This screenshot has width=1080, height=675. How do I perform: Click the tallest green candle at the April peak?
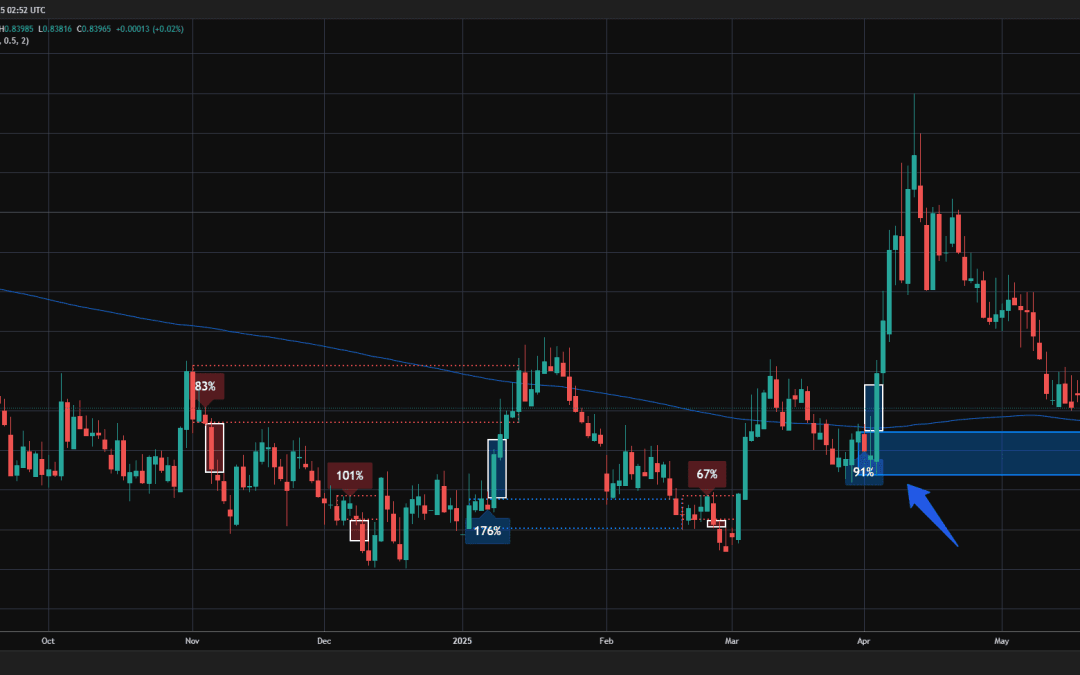click(915, 170)
